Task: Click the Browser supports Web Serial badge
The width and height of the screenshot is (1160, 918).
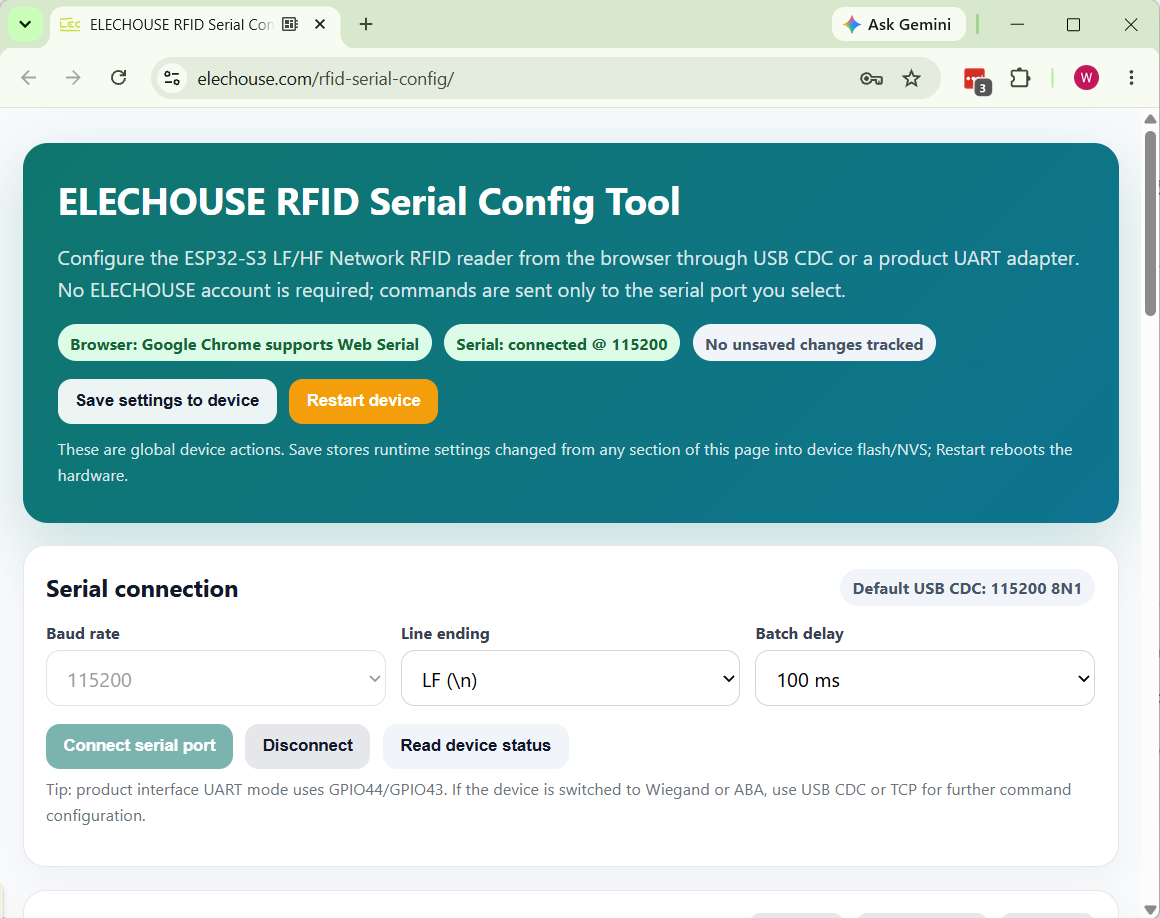Action: tap(245, 343)
